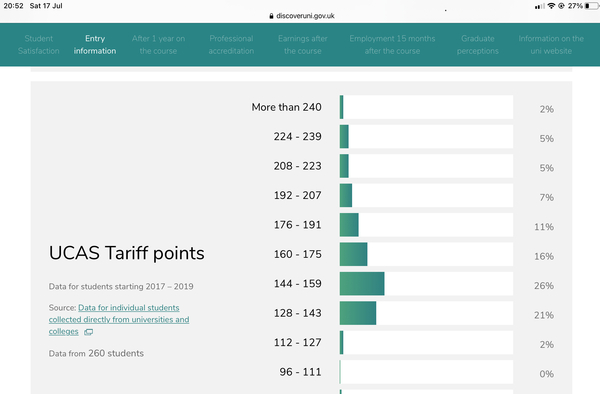
Task: Click the 7% bar for 192 - 207
Action: 346,195
